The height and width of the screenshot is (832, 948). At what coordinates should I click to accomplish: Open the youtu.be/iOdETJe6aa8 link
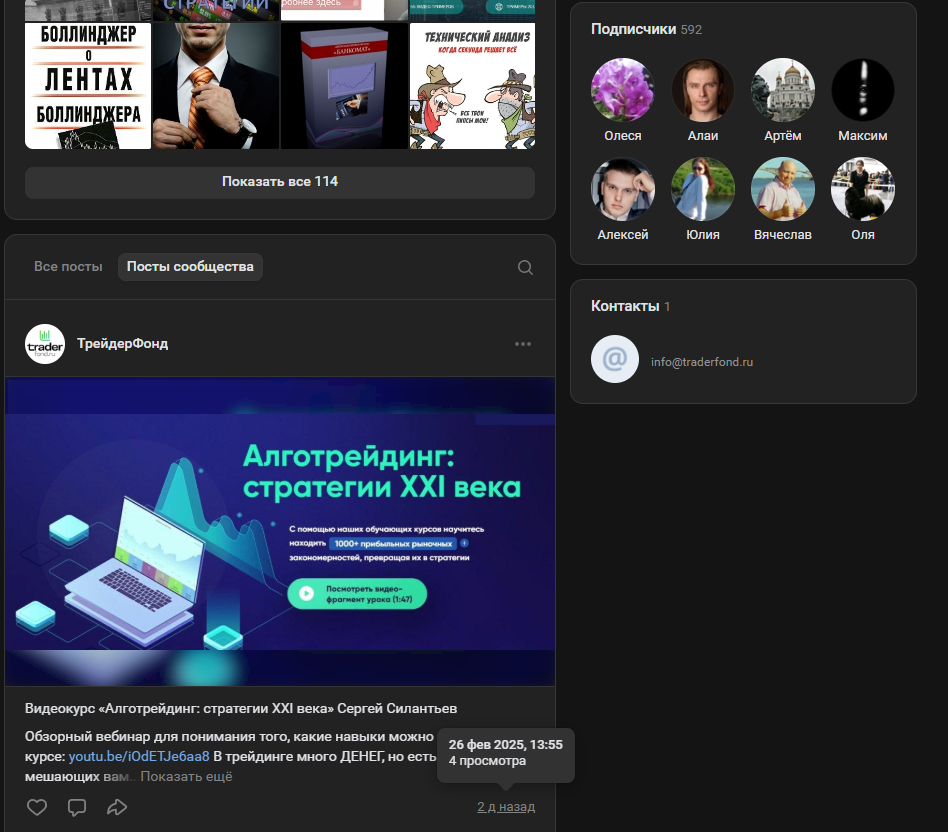coord(139,756)
